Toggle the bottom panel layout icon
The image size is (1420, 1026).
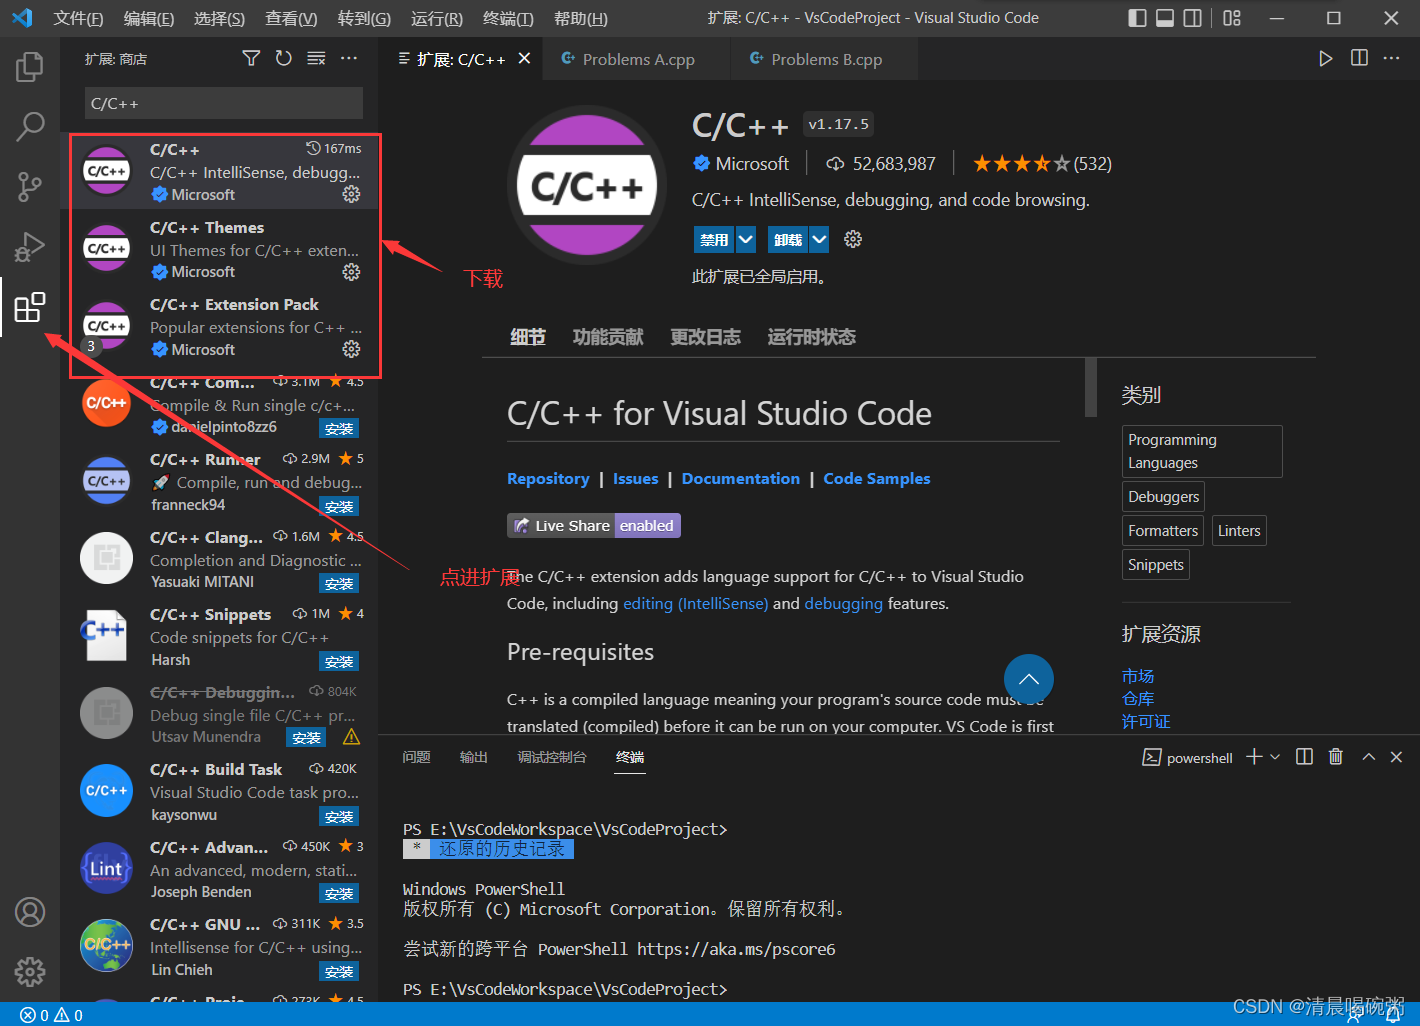1165,18
